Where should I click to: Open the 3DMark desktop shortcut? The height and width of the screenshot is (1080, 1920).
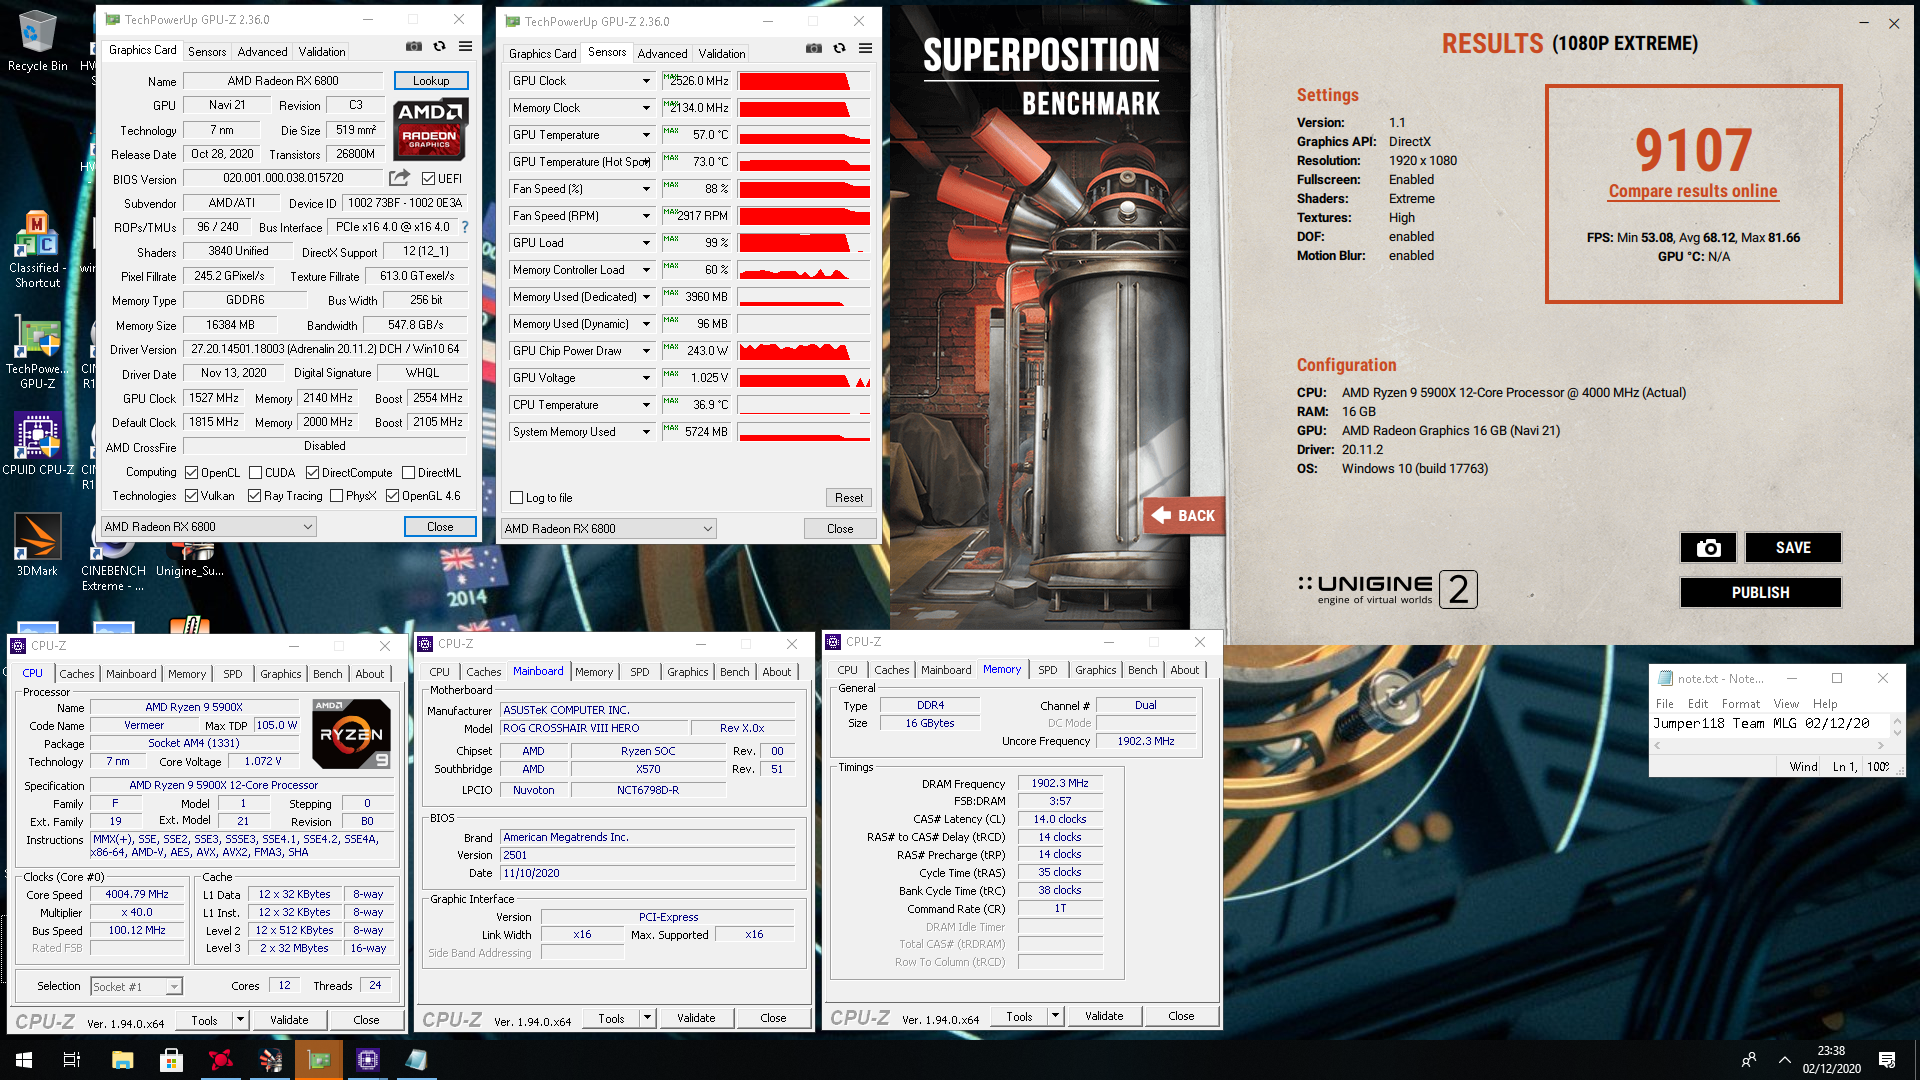pos(37,545)
